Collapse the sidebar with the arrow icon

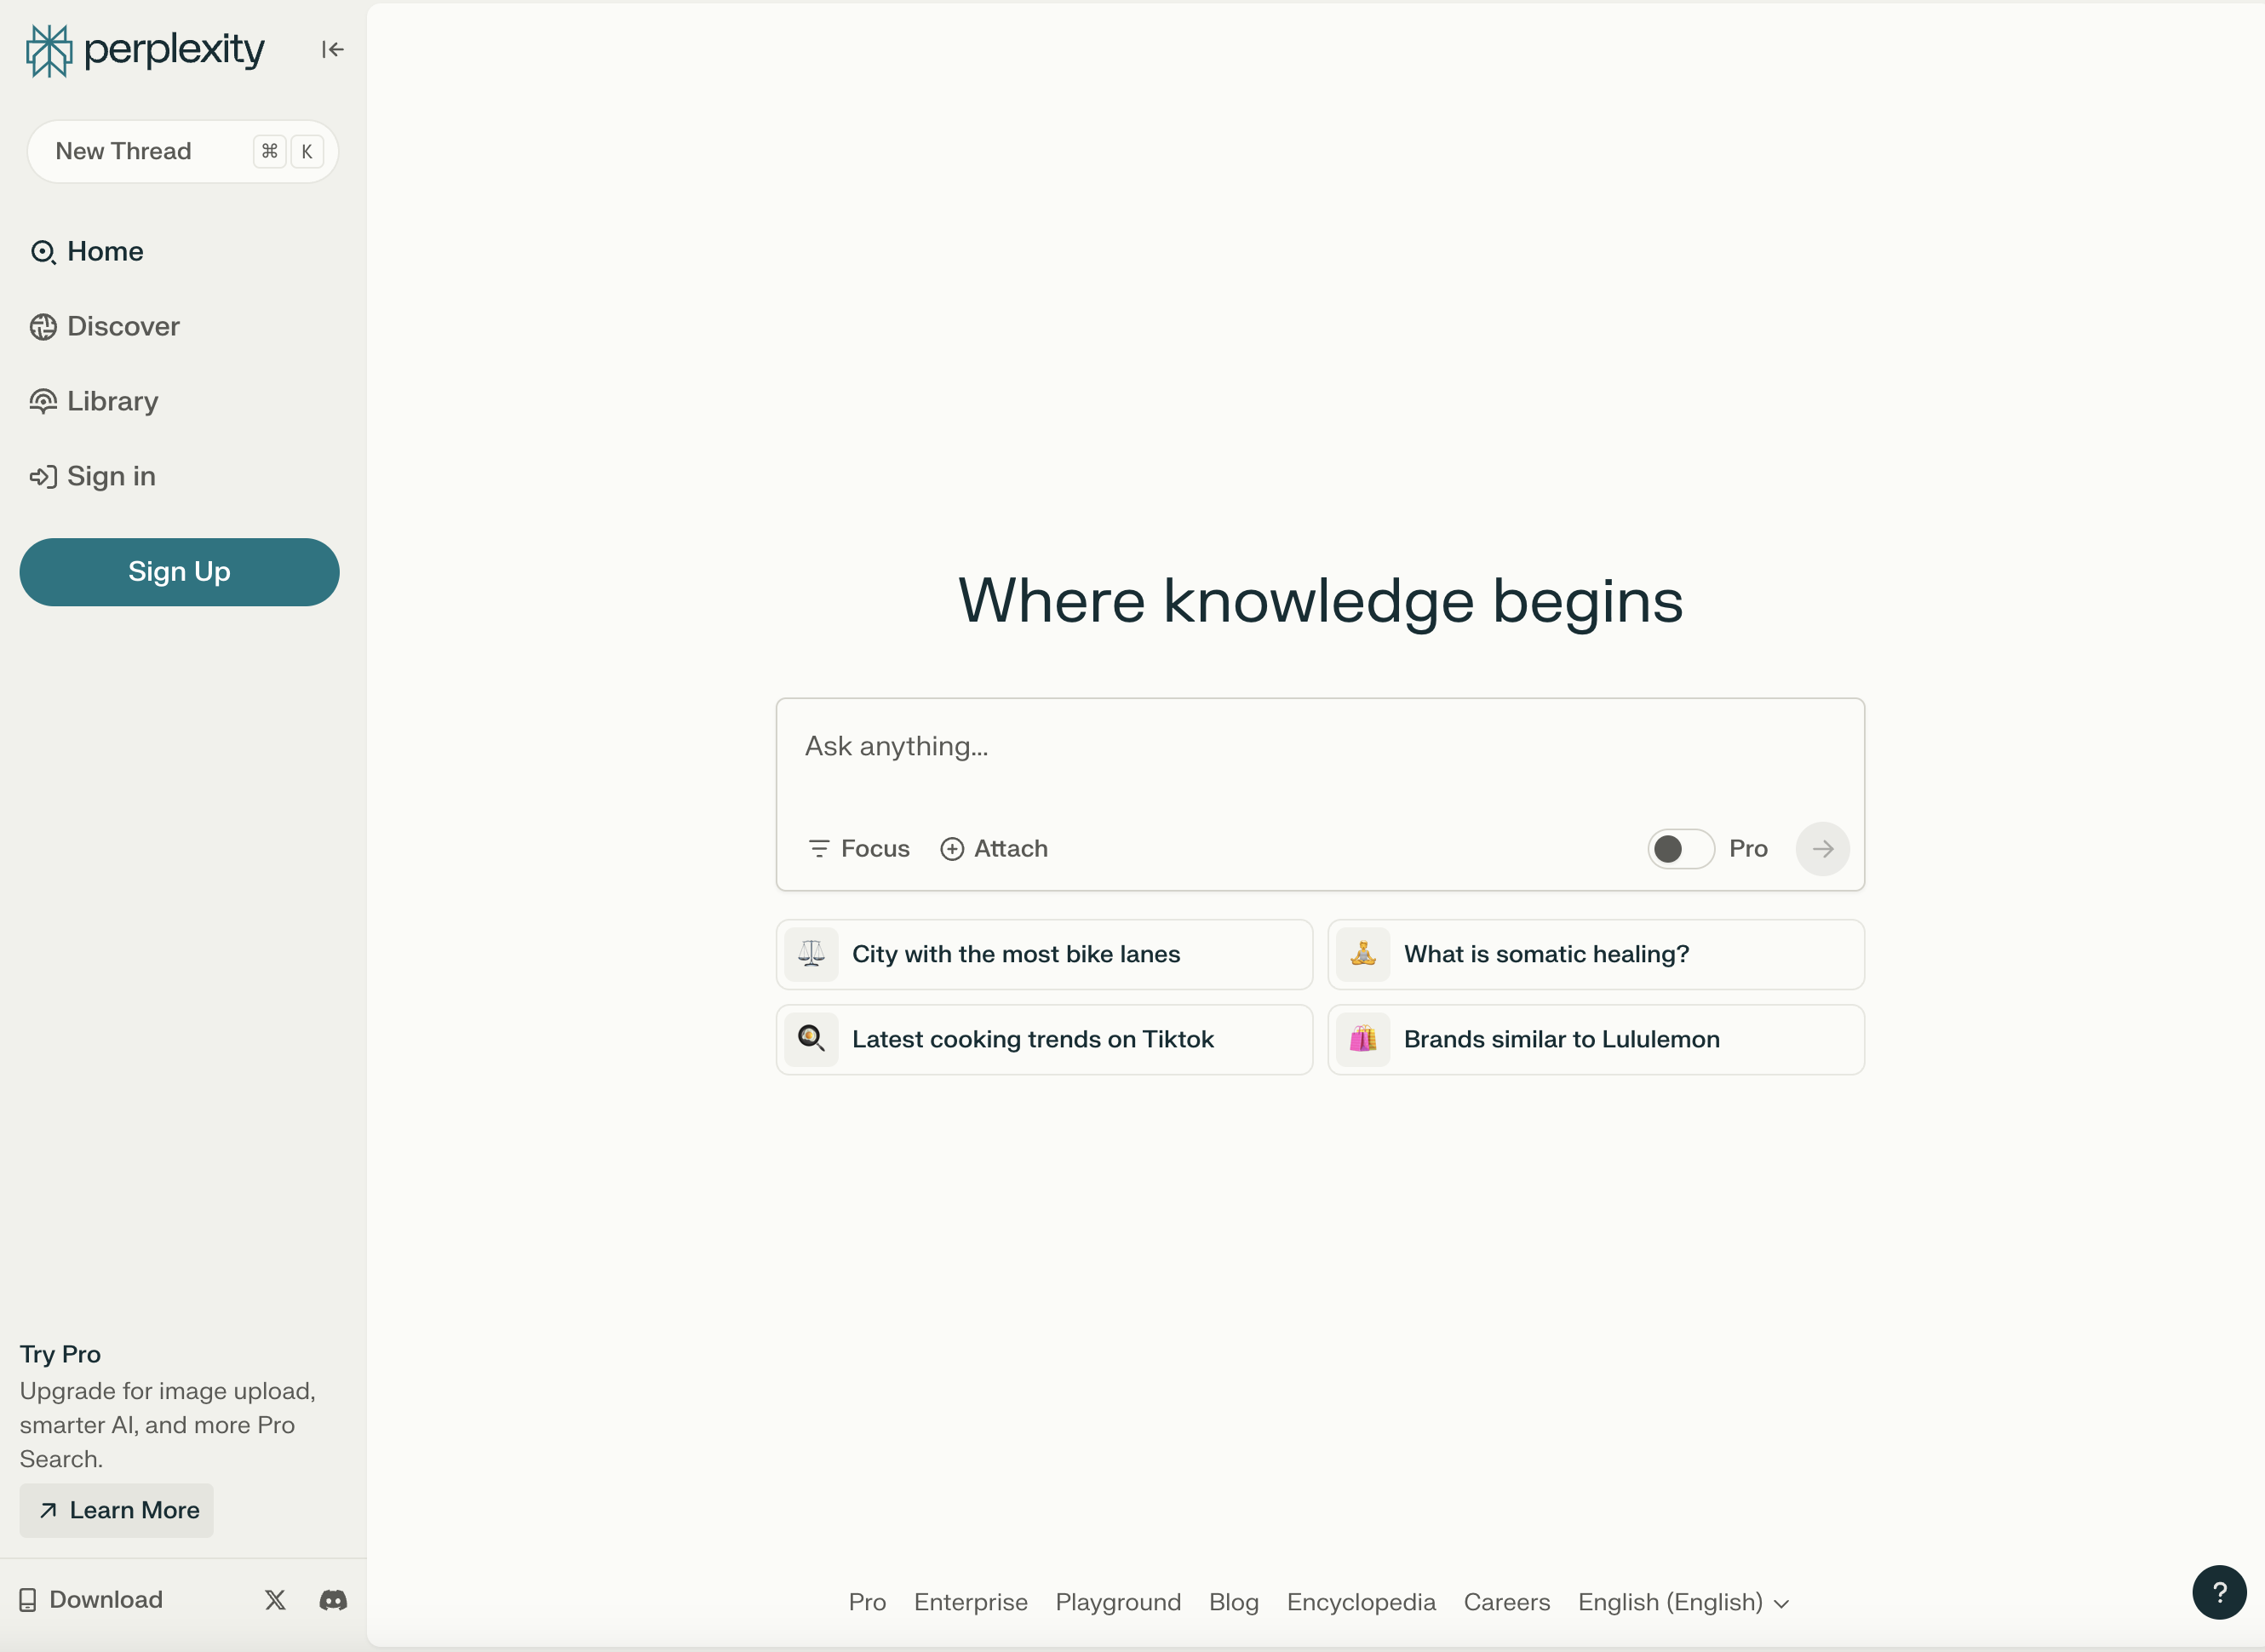click(x=333, y=50)
